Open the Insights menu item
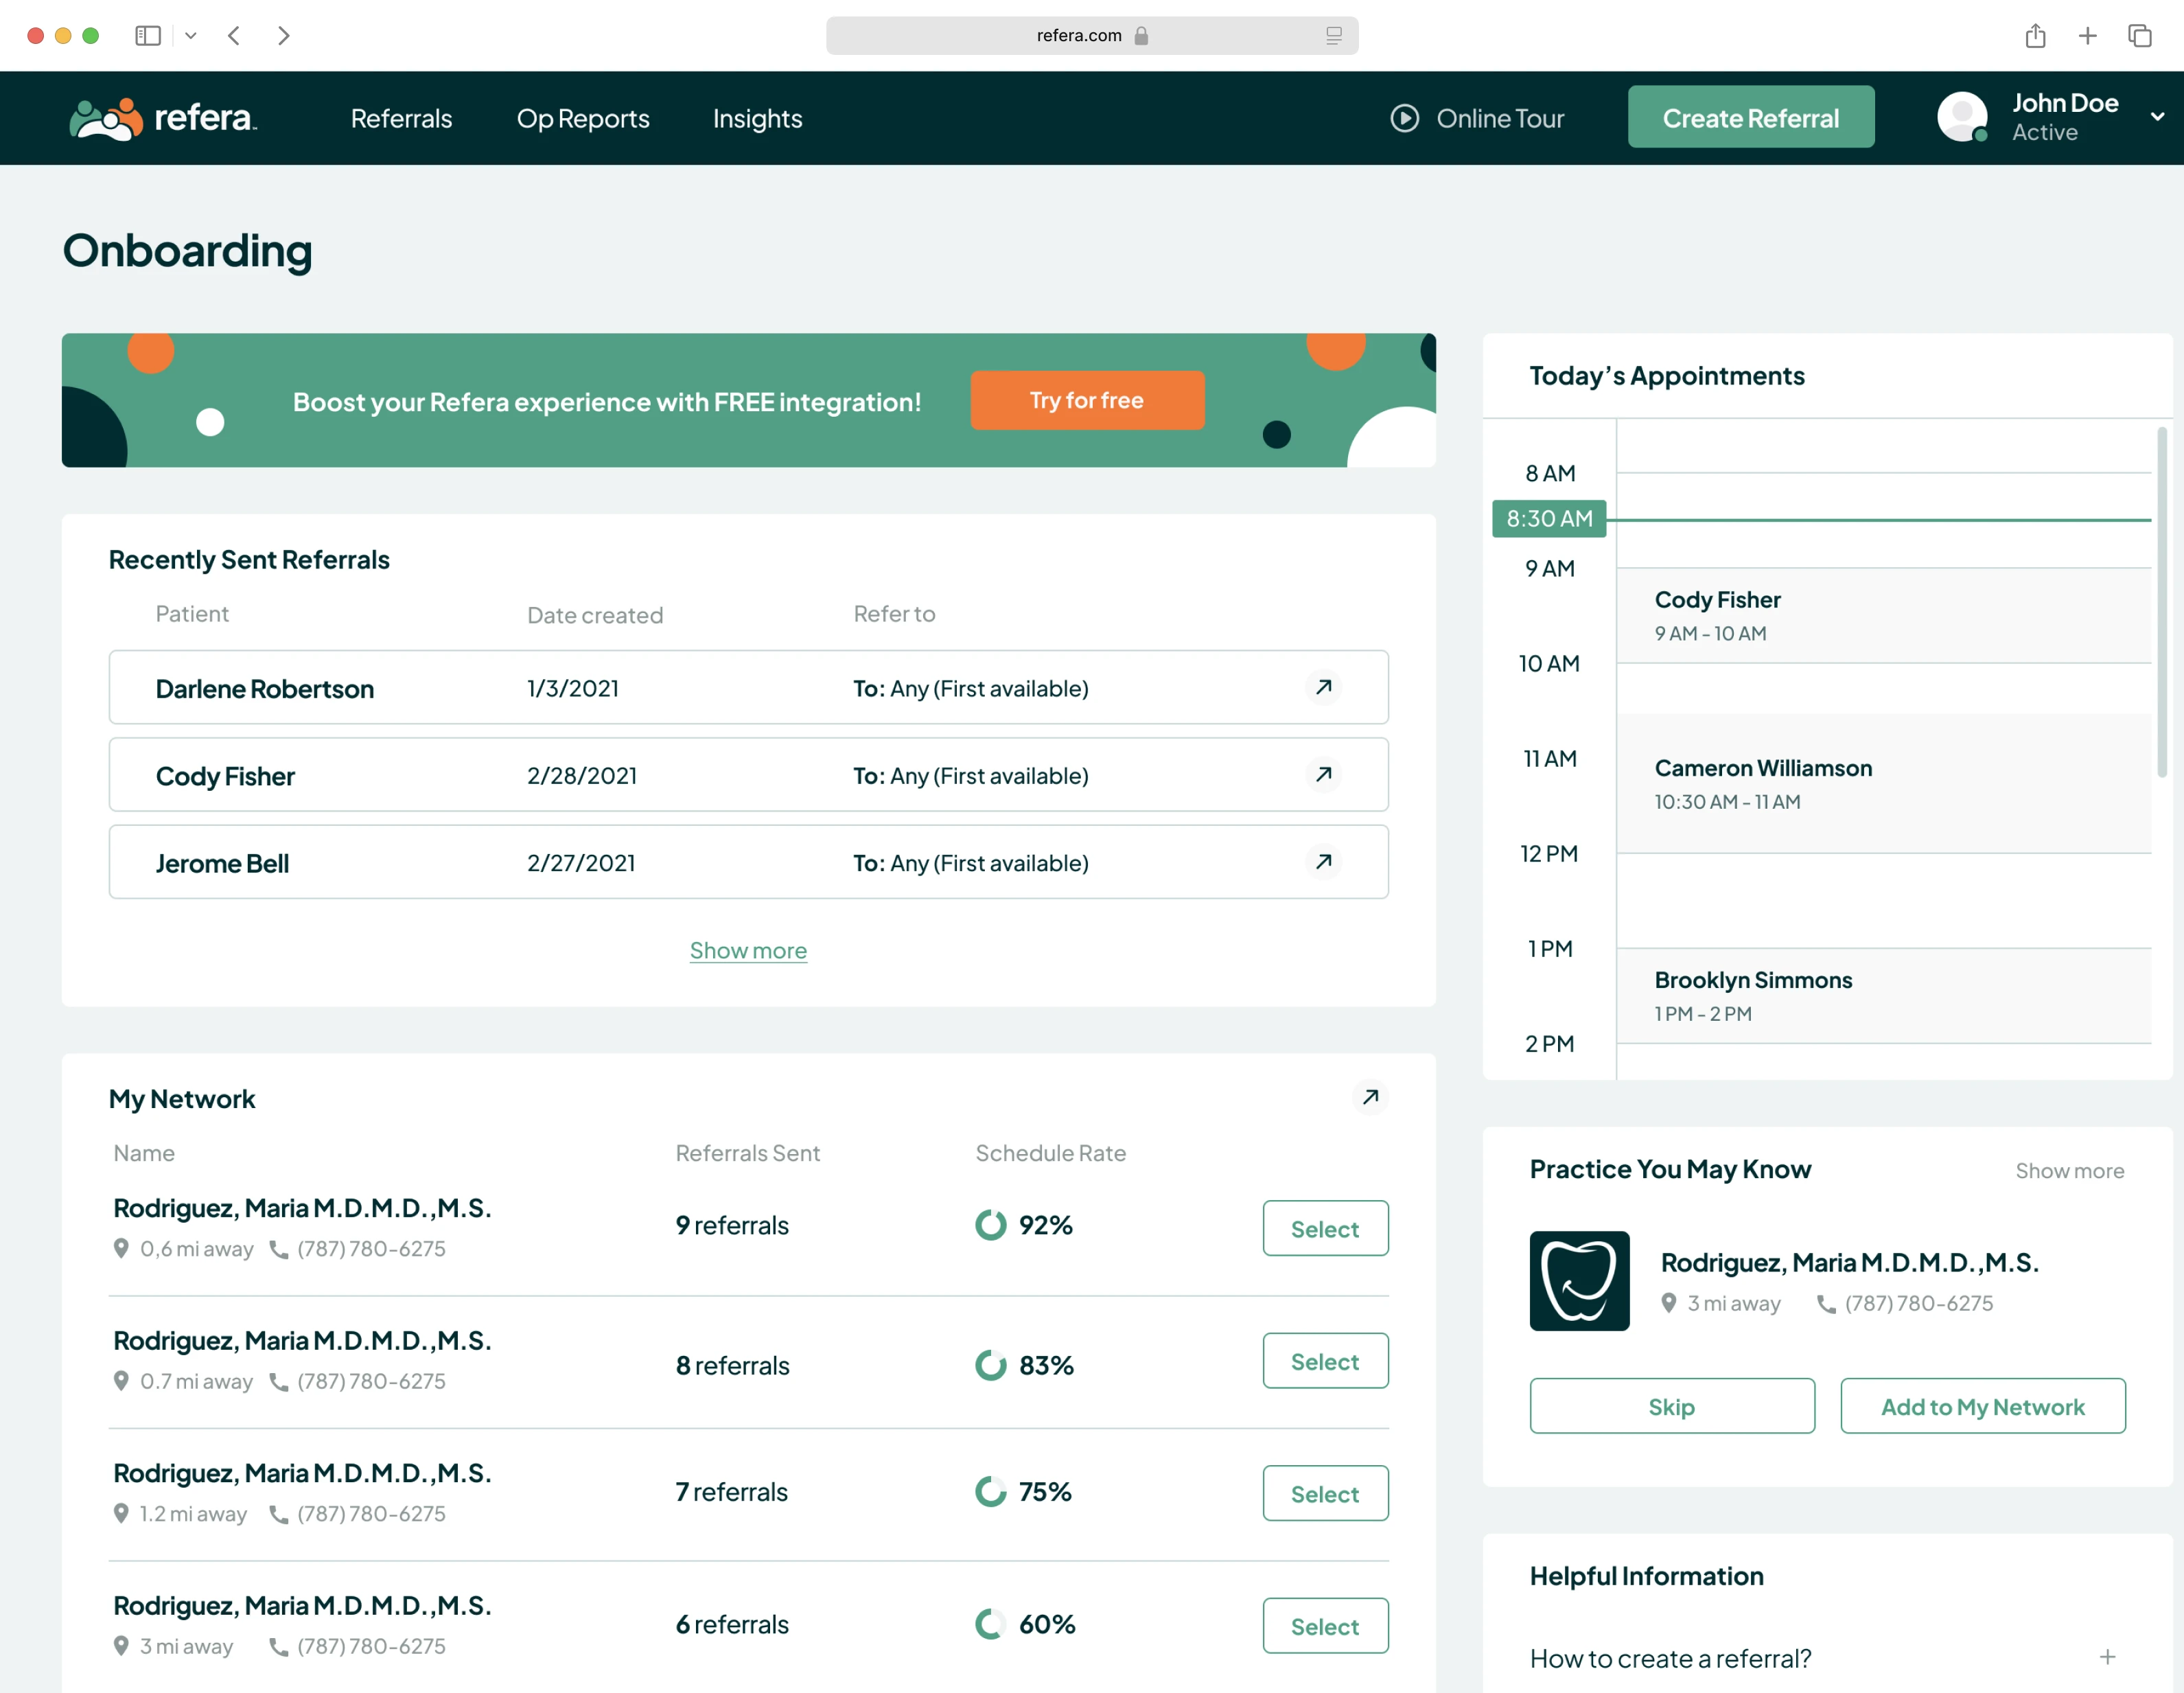Image resolution: width=2184 pixels, height=1693 pixels. (757, 118)
